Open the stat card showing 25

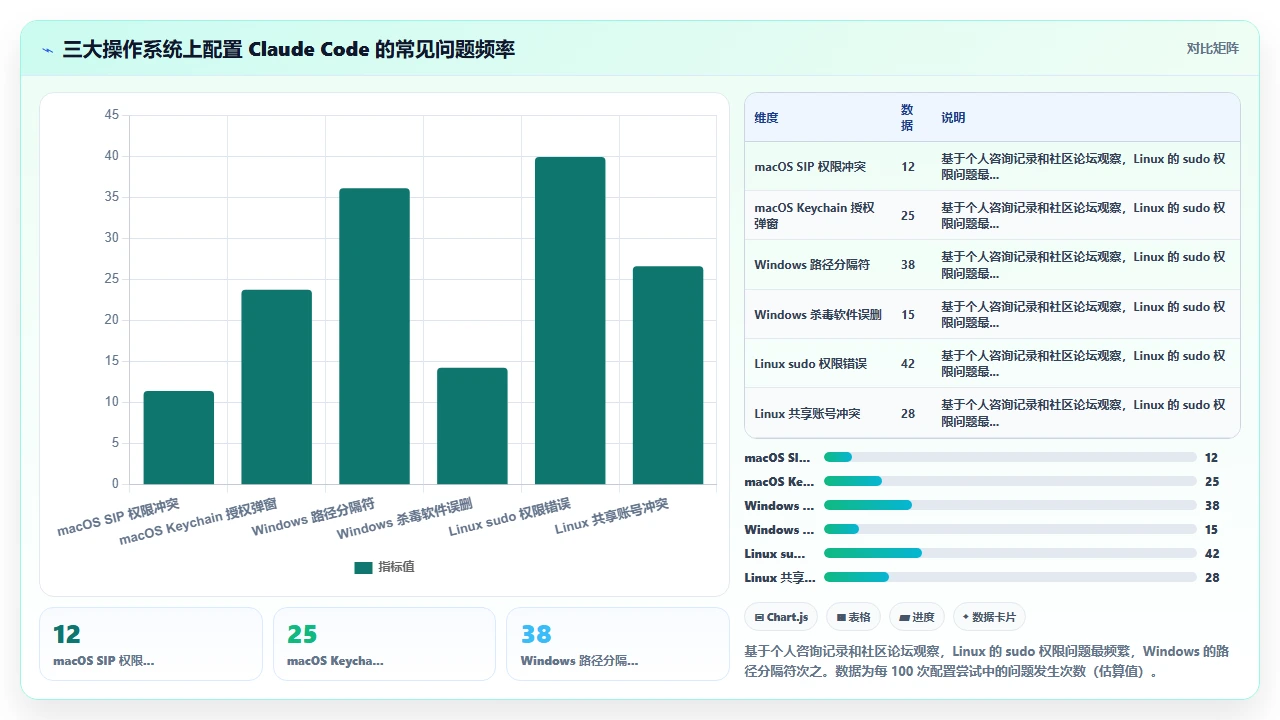(384, 644)
